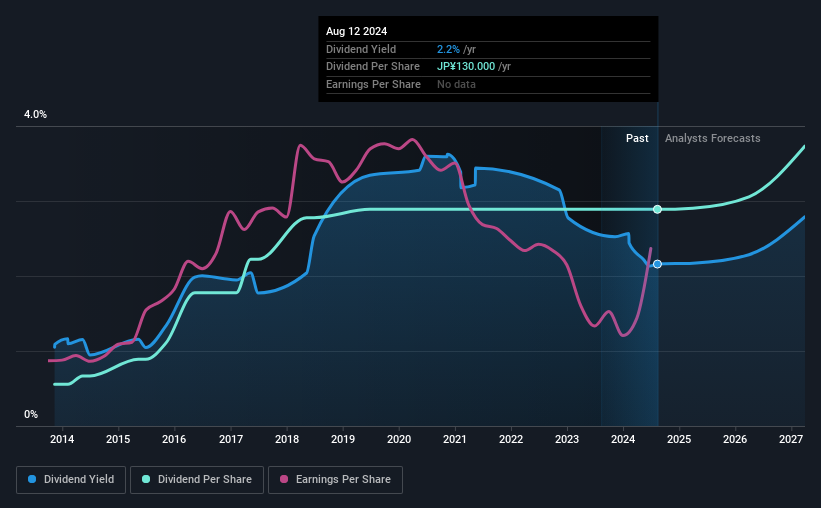
Task: Click the teal Dividend Per Share legend dot
Action: point(146,479)
